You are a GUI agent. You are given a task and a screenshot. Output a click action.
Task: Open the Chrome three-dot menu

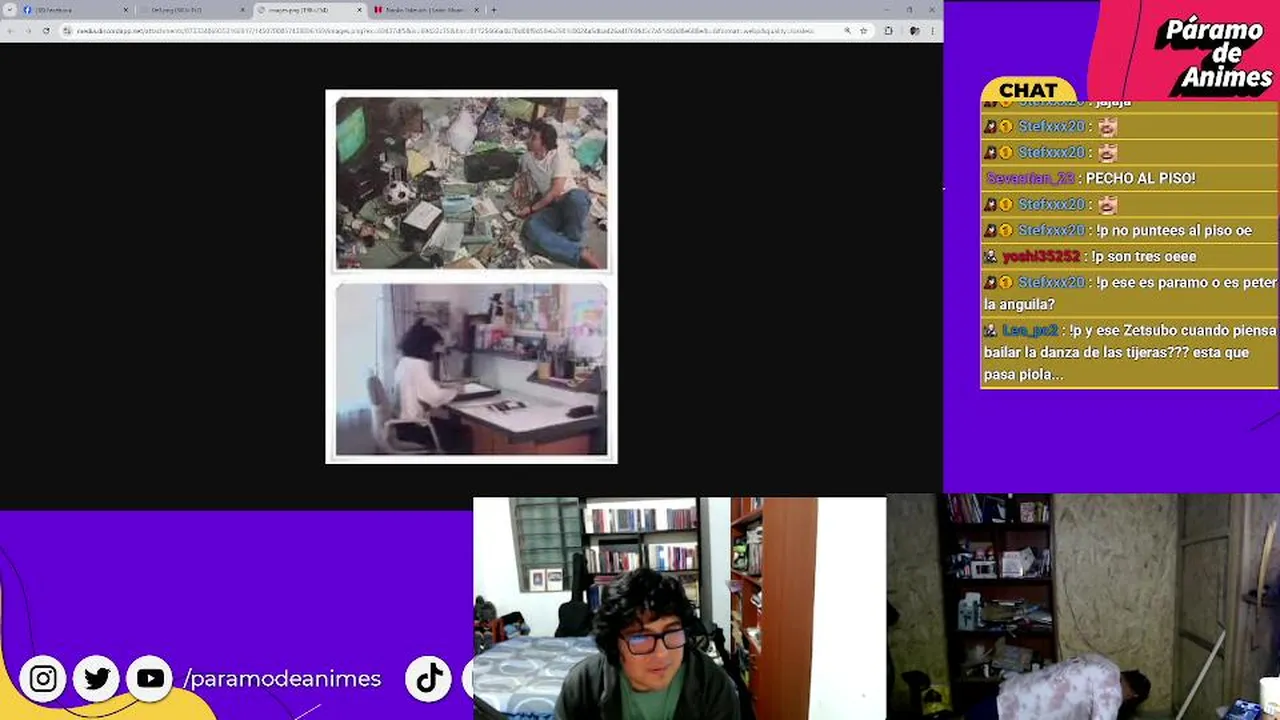click(932, 31)
